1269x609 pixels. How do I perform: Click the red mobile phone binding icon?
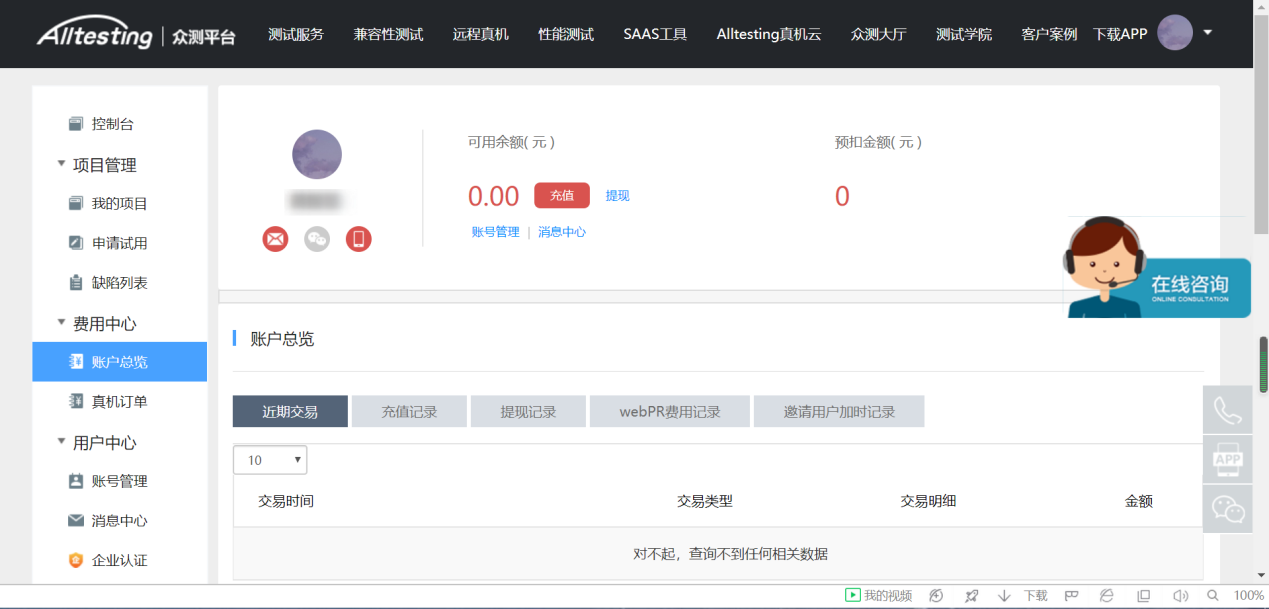pos(359,239)
